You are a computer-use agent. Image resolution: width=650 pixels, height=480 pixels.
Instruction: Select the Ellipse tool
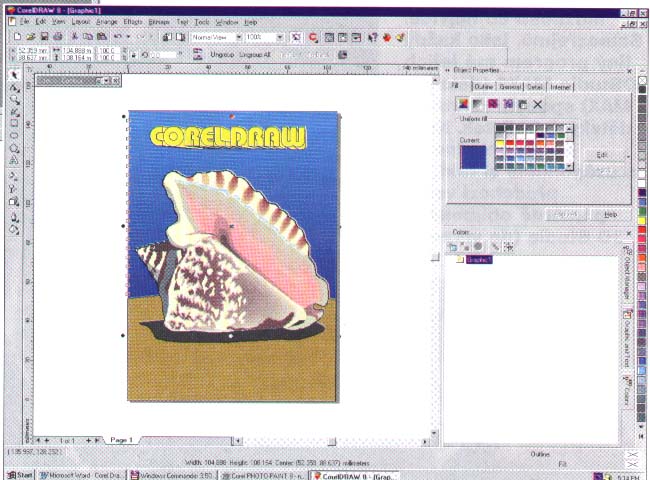click(14, 135)
